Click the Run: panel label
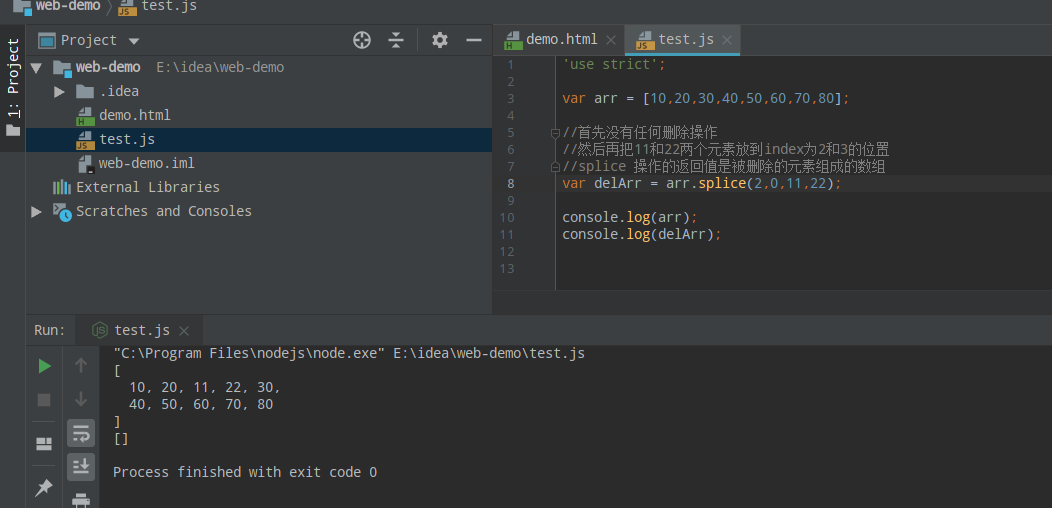Image resolution: width=1052 pixels, height=508 pixels. 50,330
